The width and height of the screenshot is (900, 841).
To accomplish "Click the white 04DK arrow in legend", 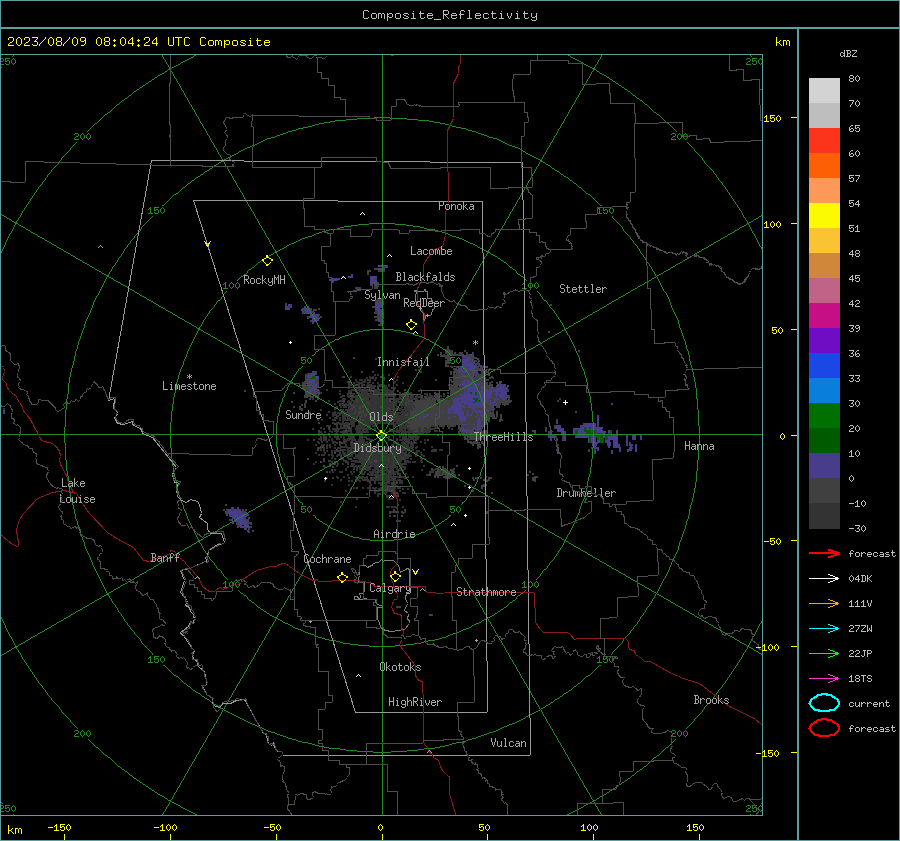I will [x=824, y=579].
